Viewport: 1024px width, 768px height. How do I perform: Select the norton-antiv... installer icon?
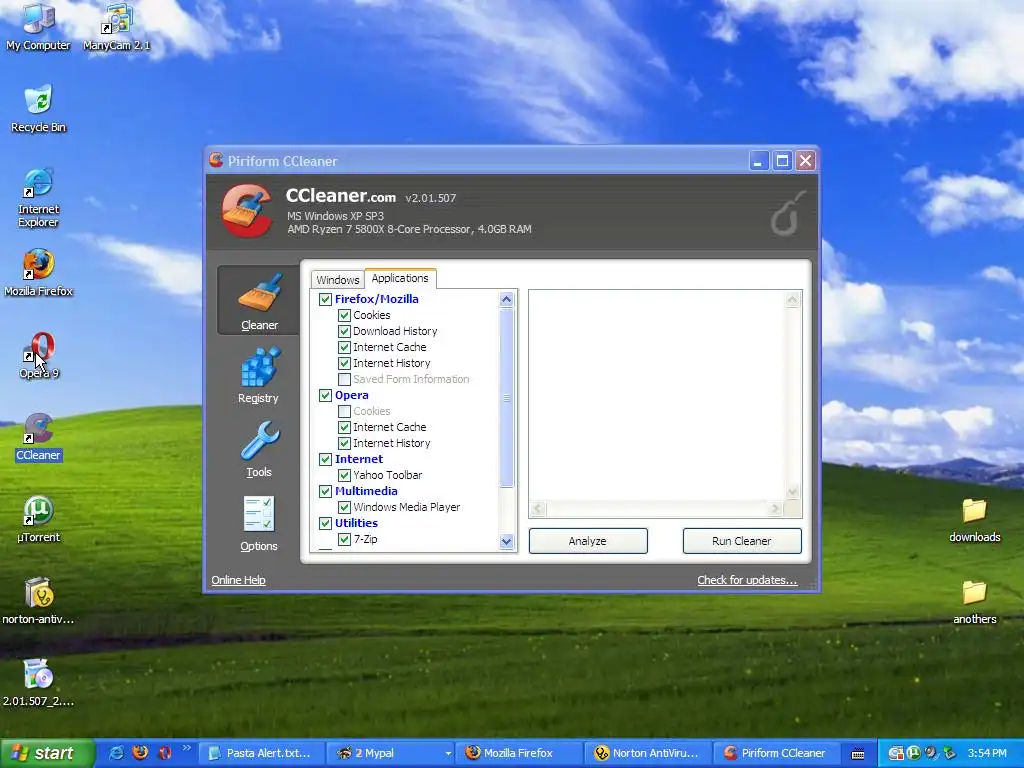38,601
